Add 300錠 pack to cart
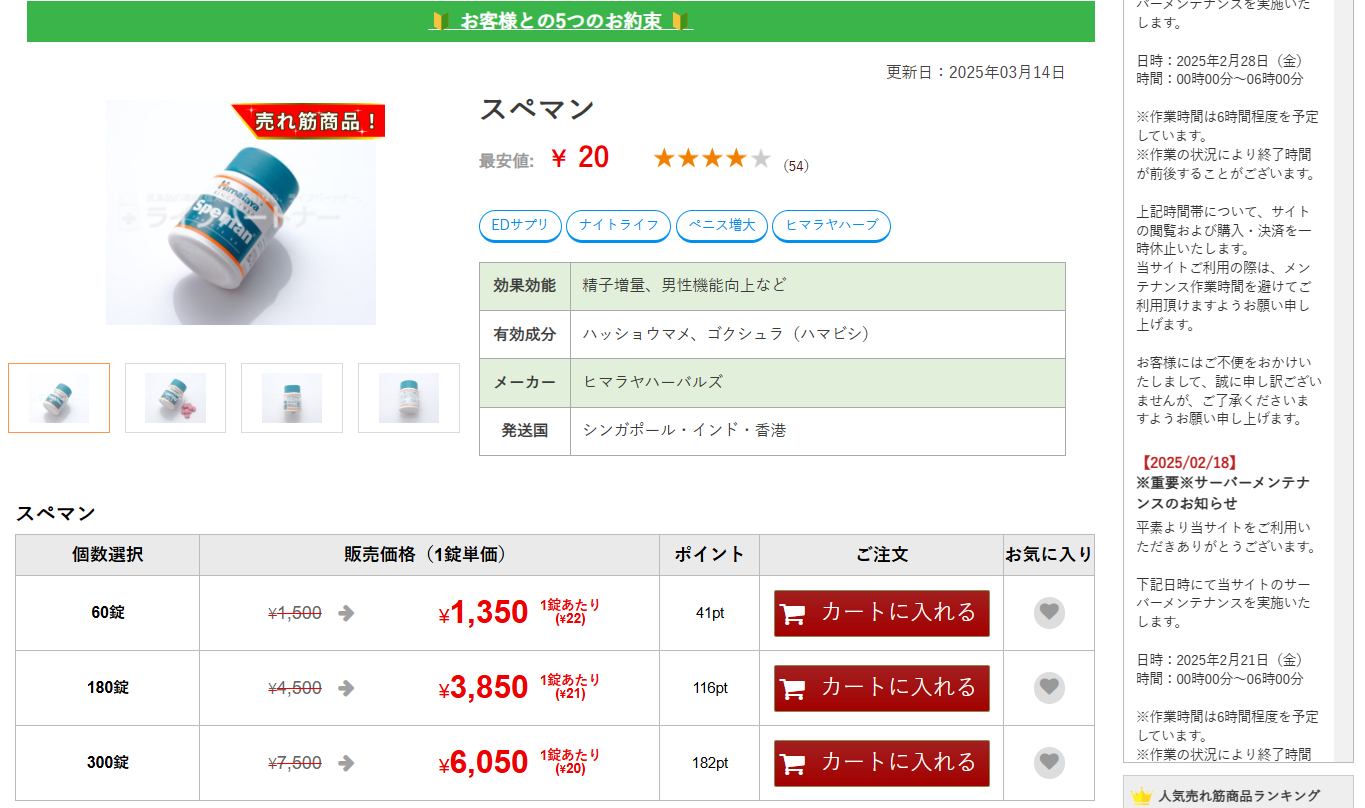 (882, 763)
